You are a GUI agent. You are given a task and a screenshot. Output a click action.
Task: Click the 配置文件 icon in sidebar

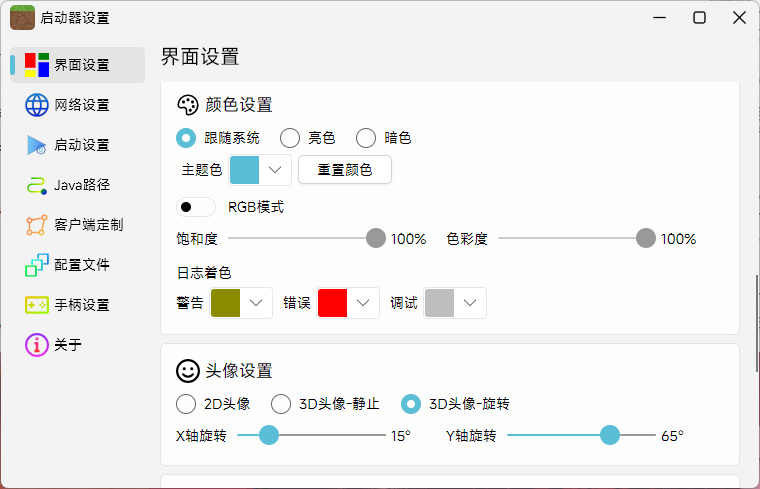37,265
